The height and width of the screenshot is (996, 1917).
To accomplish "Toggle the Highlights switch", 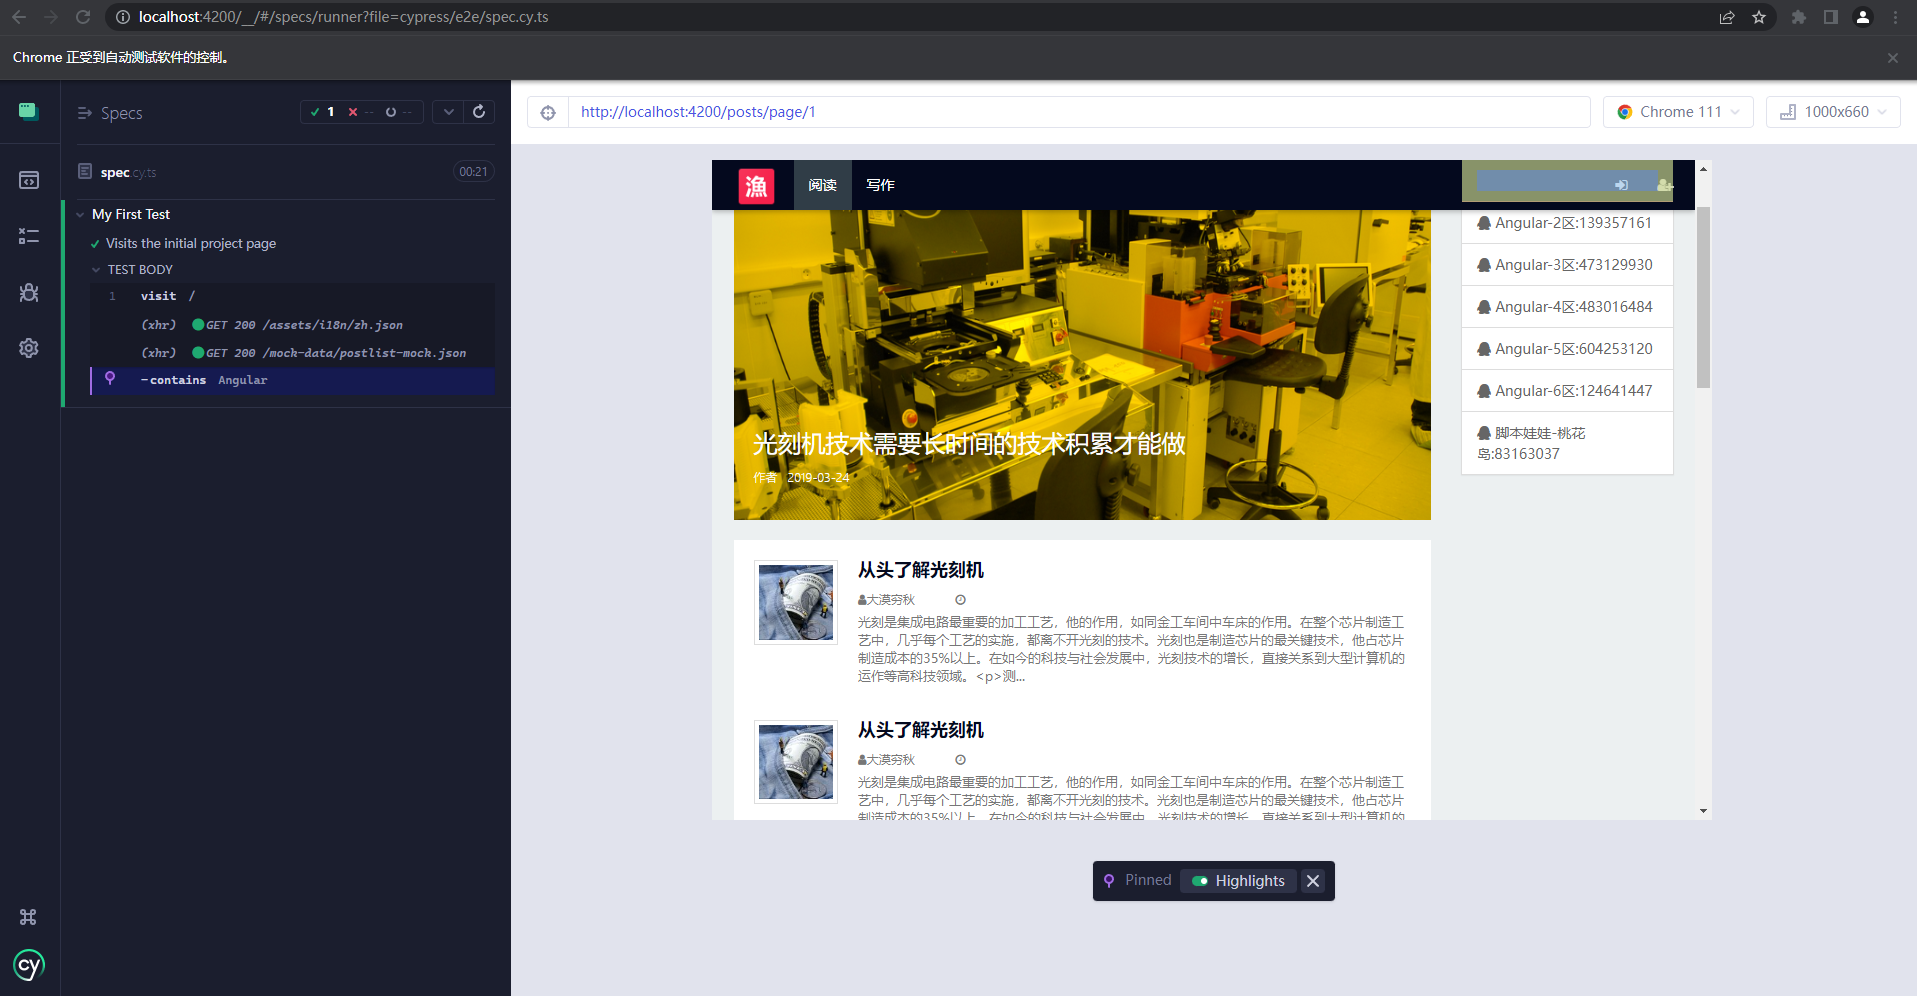I will pyautogui.click(x=1200, y=881).
